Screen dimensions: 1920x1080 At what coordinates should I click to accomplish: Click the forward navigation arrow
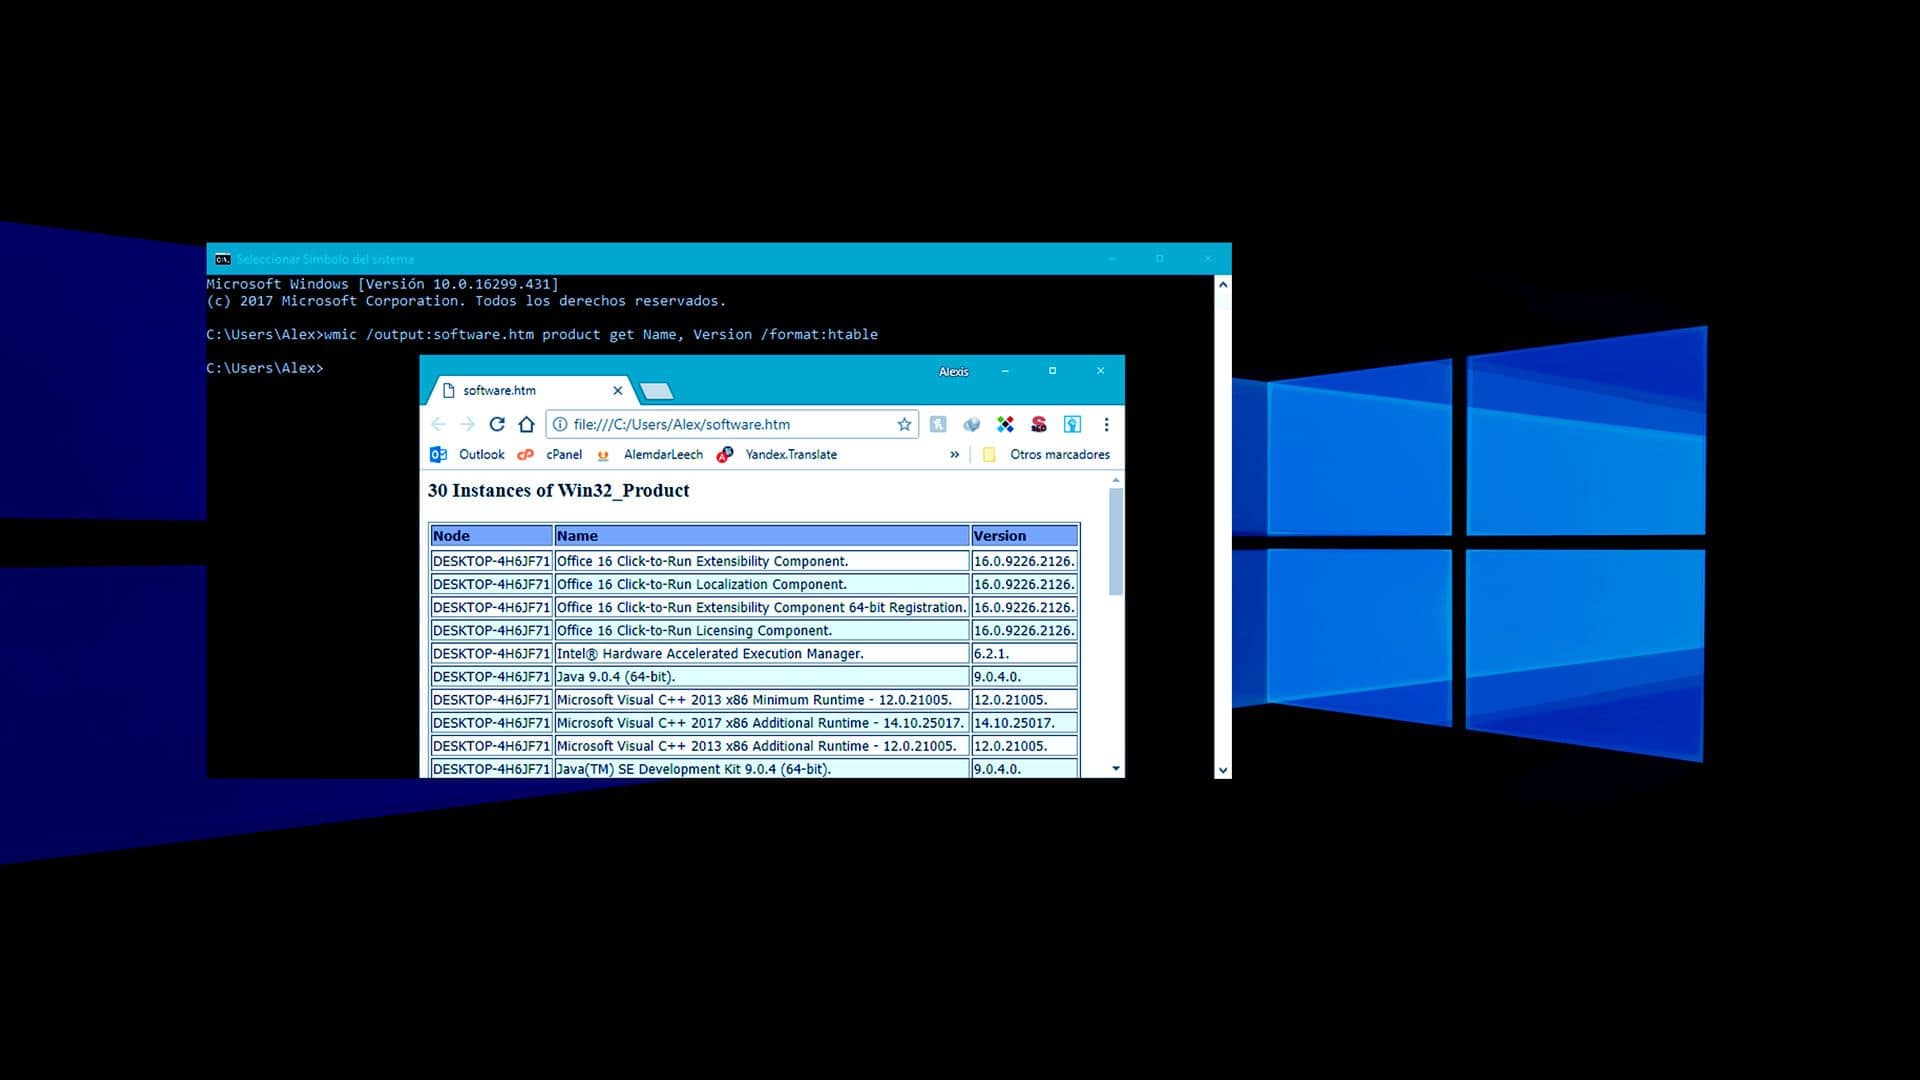[x=467, y=424]
